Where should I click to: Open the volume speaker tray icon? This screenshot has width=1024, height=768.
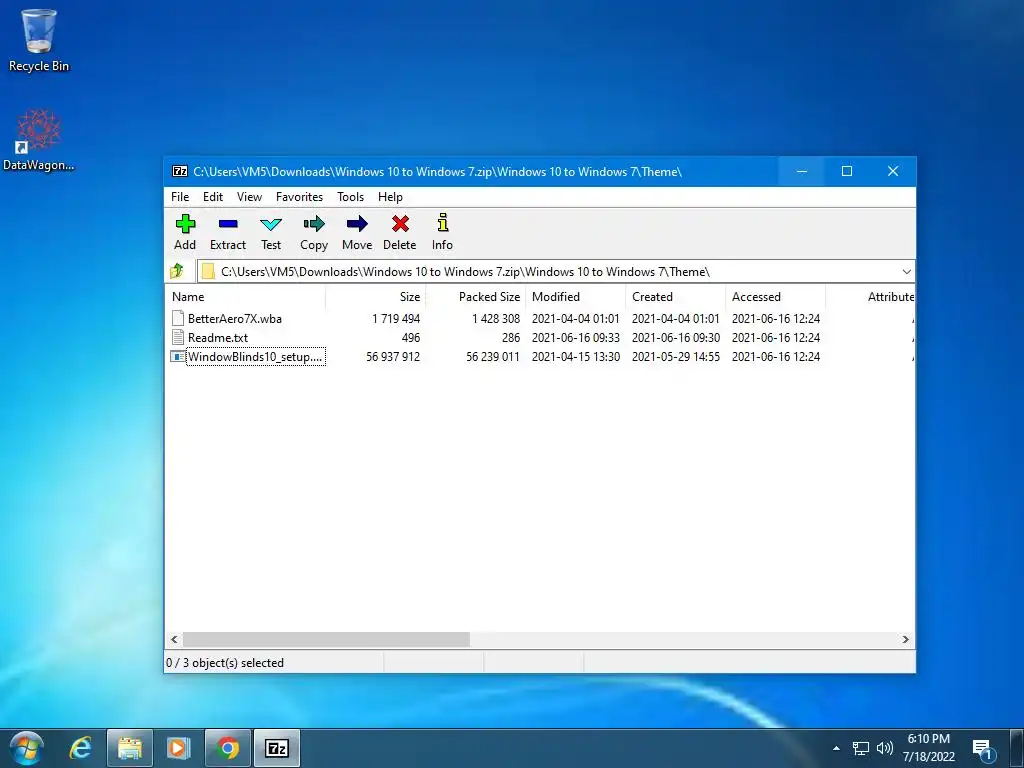click(885, 748)
